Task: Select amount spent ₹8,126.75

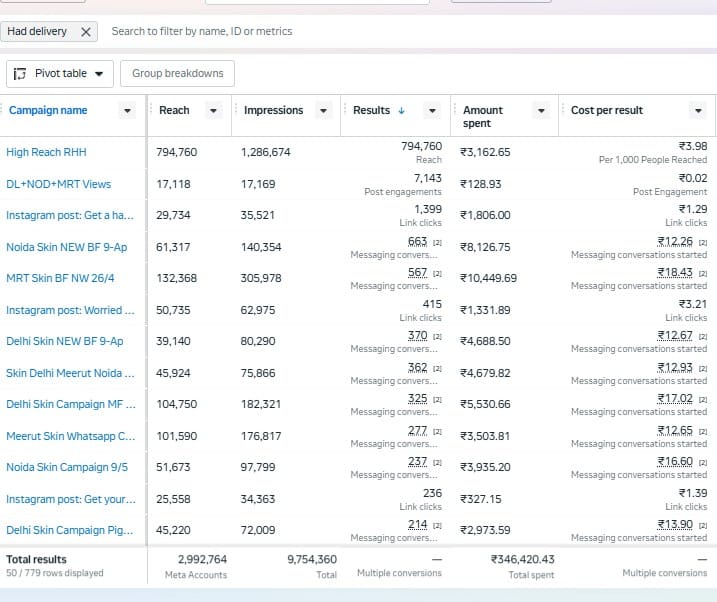Action: click(x=485, y=247)
